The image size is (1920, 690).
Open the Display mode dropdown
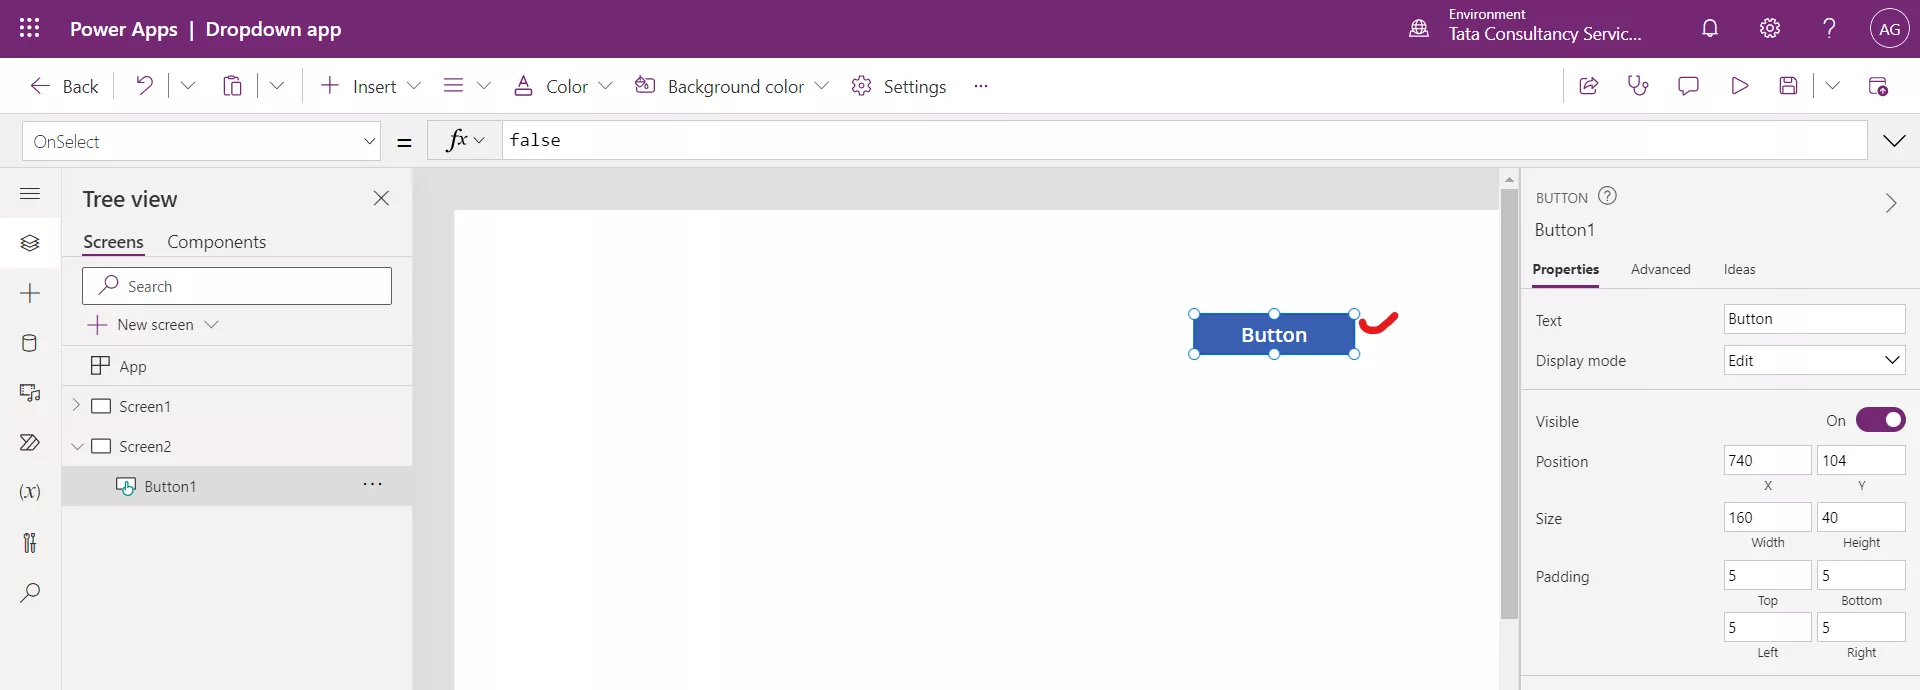[x=1814, y=360]
